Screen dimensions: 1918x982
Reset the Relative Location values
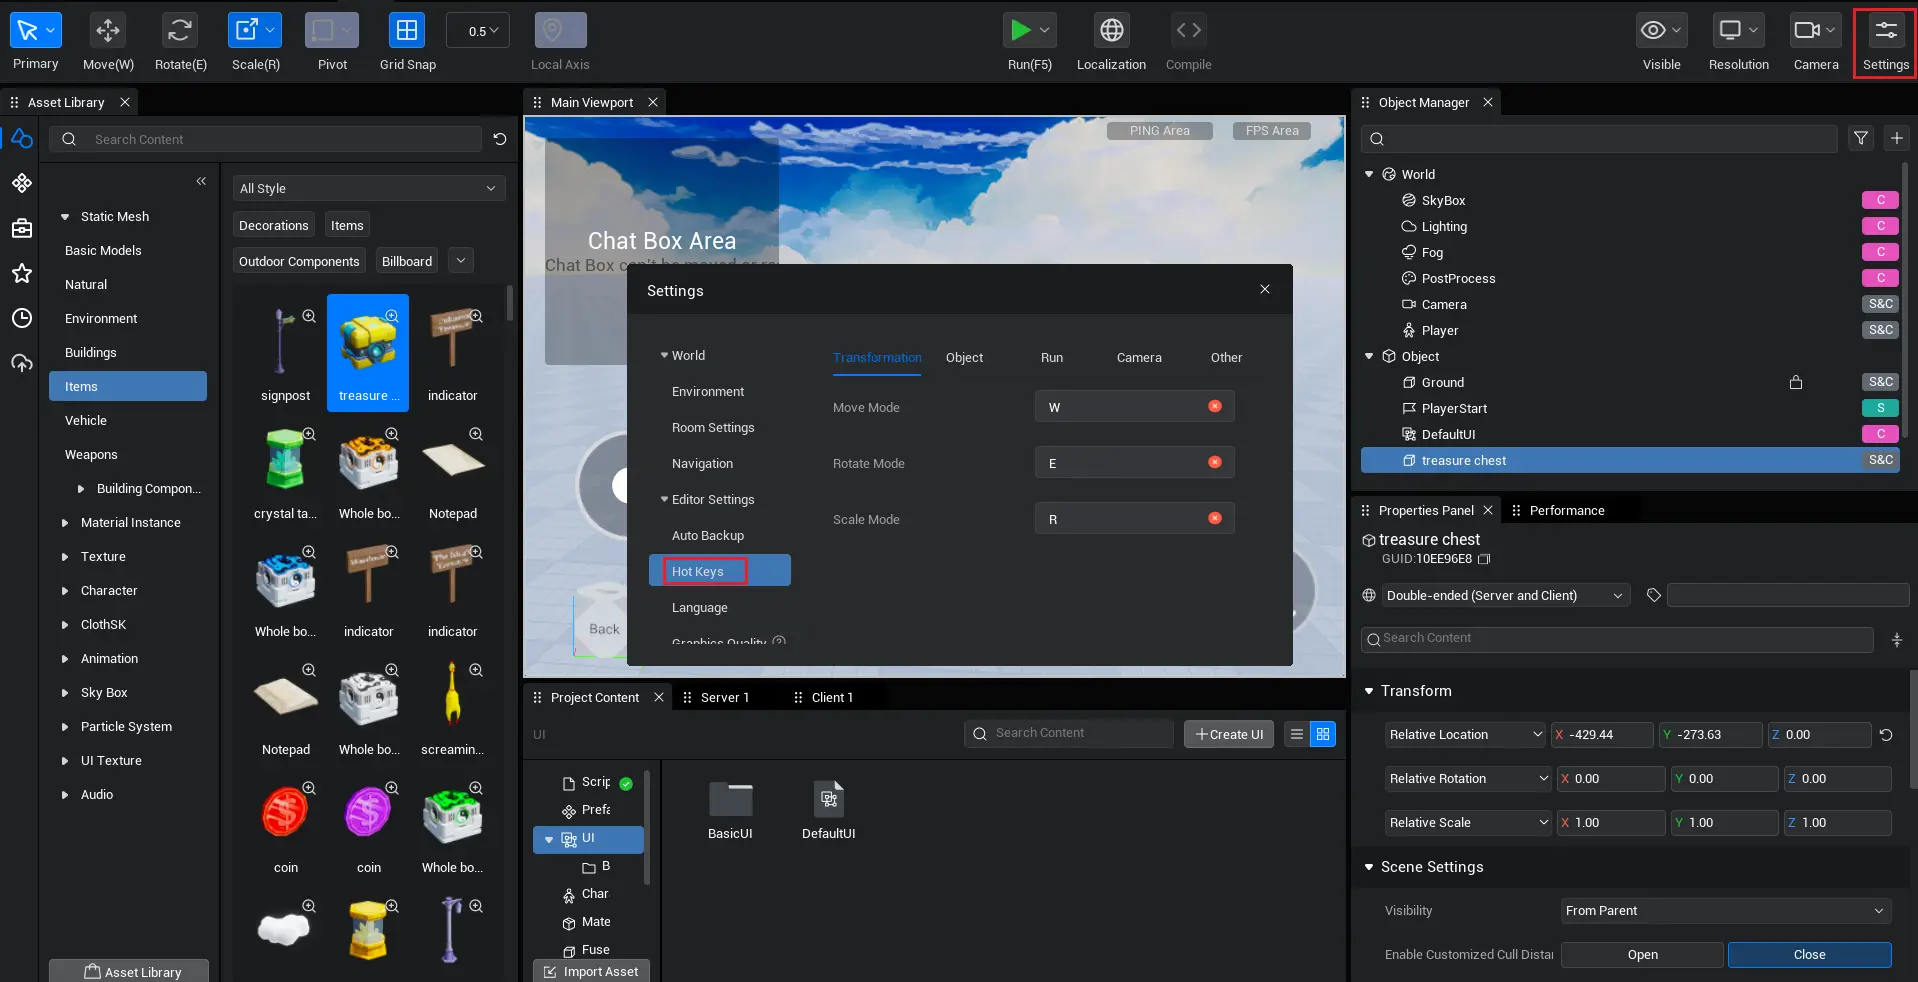pos(1886,734)
